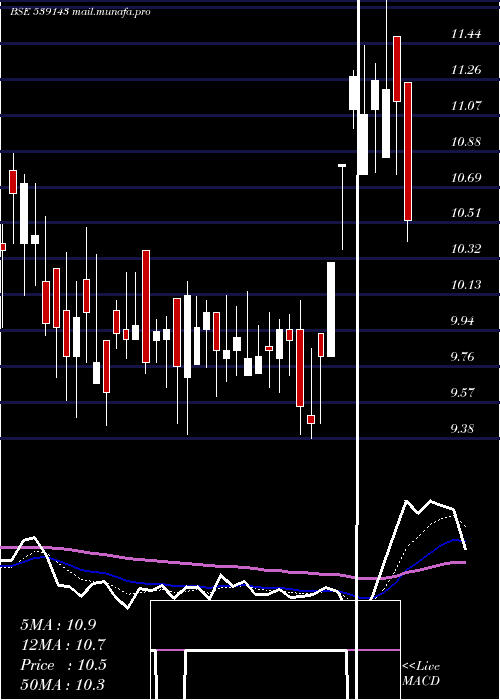
Task: Click the tall white candle before the gap up
Action: tap(331, 309)
